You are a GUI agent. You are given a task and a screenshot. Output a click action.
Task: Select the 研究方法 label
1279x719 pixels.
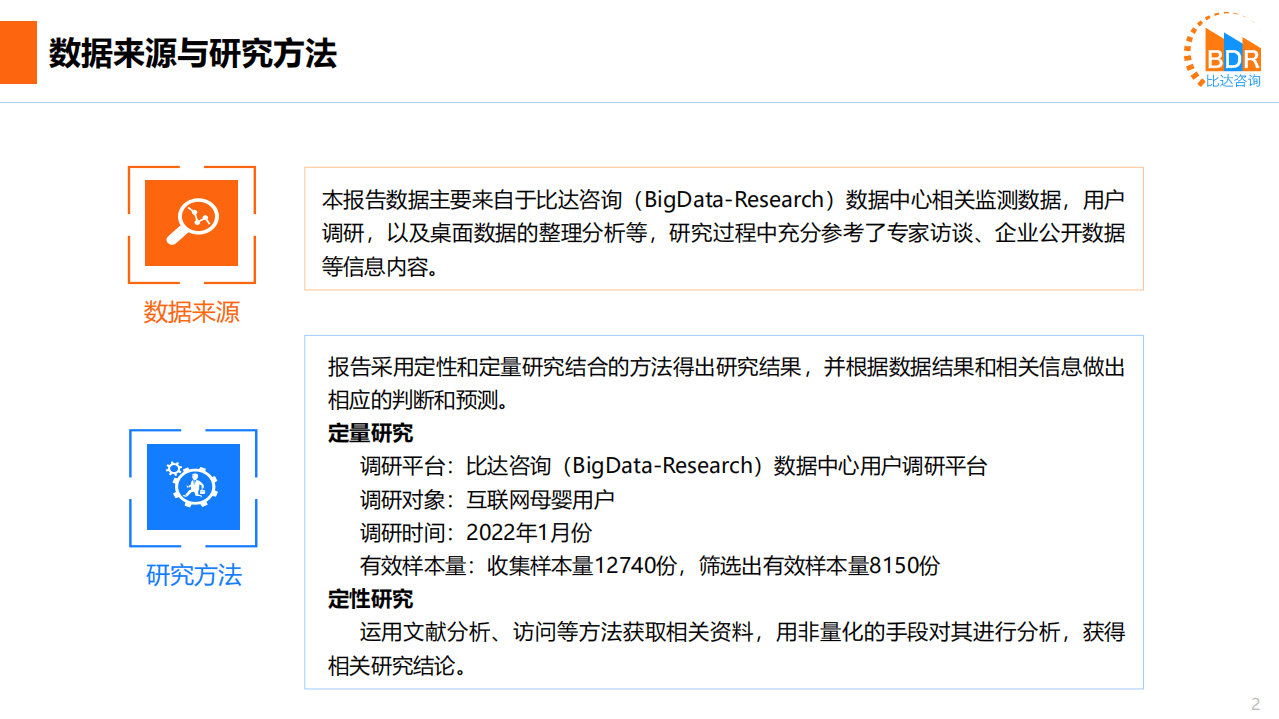tap(192, 575)
